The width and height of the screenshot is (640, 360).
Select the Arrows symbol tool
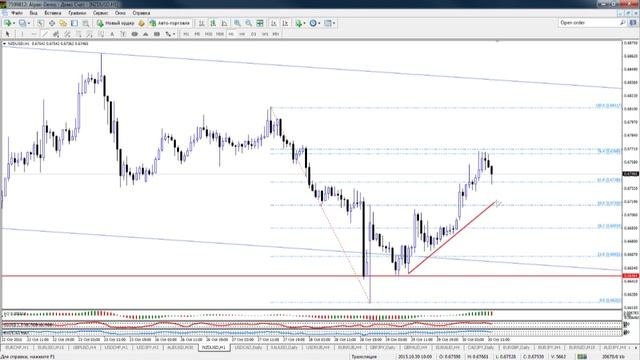[x=168, y=34]
